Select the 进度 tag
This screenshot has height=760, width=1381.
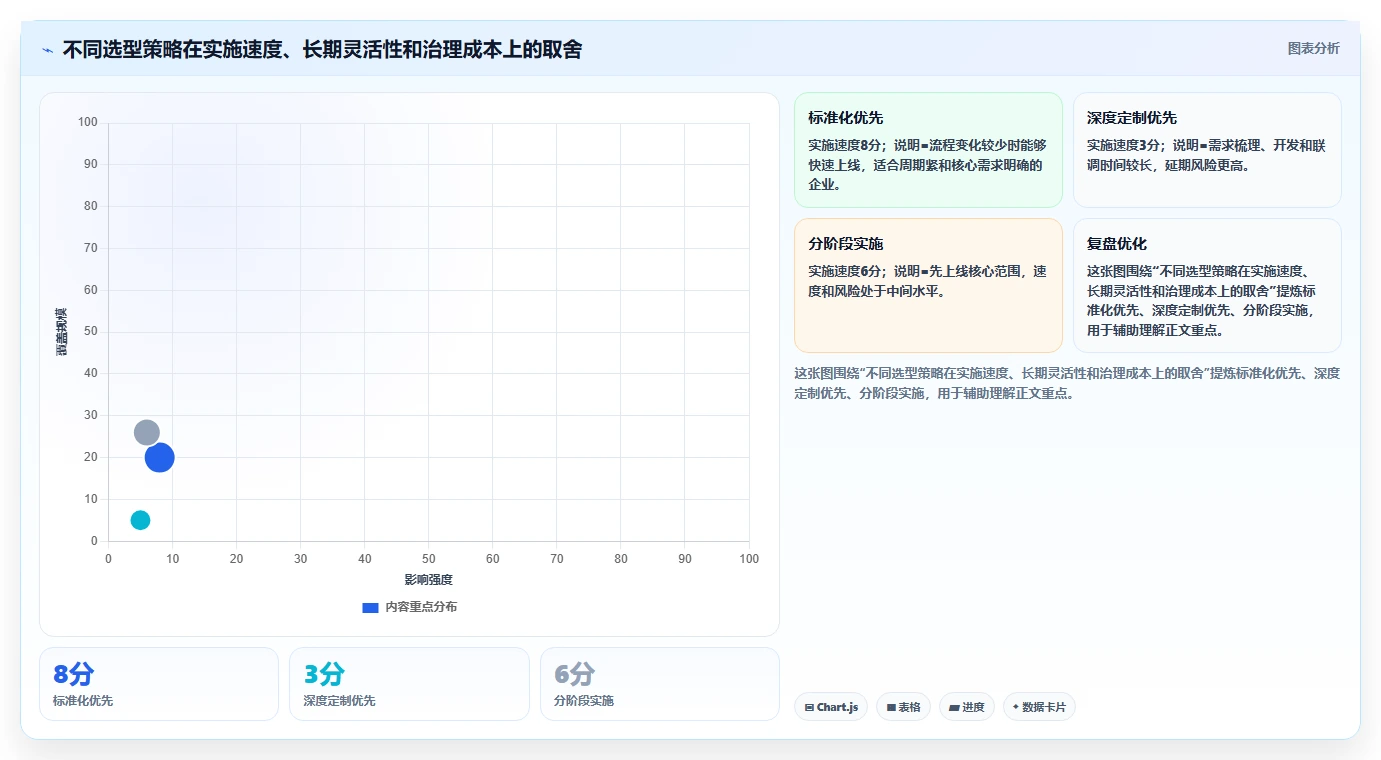[x=967, y=707]
